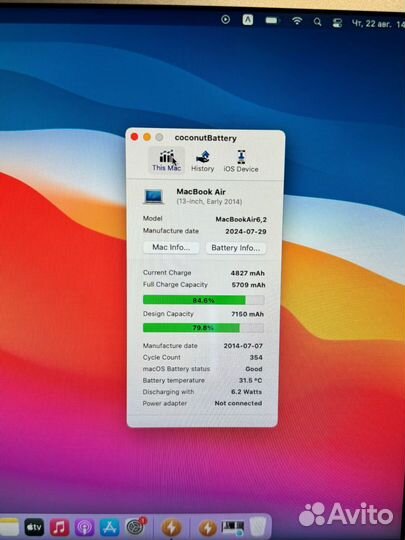Screen dimensions: 405x540
Task: Open Podcasts from the Dock
Action: click(x=84, y=527)
